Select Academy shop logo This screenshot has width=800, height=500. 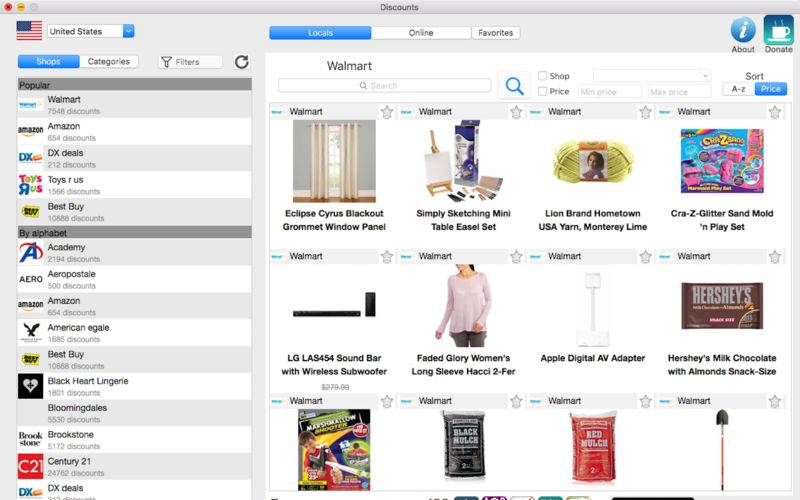coord(31,253)
